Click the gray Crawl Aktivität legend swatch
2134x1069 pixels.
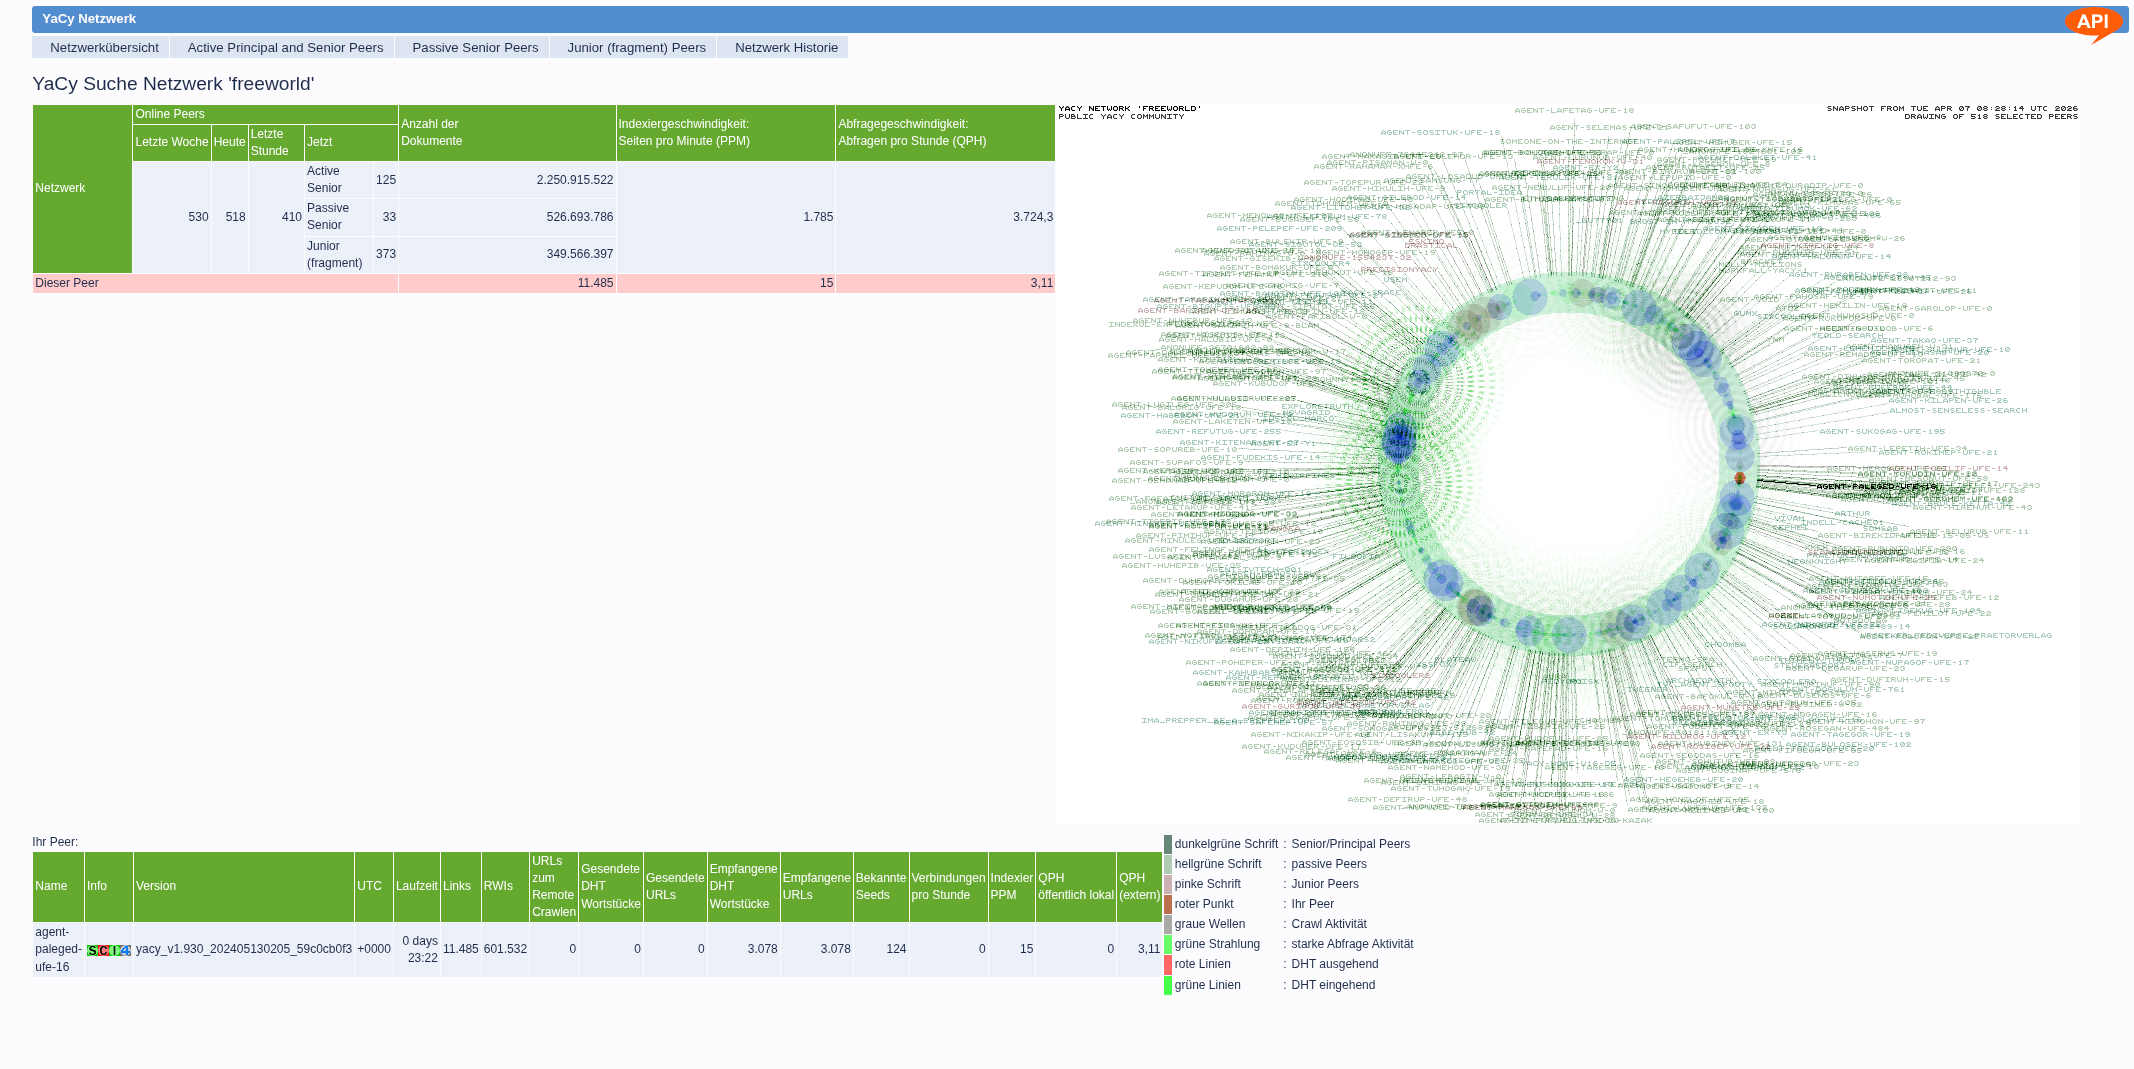pos(1167,924)
